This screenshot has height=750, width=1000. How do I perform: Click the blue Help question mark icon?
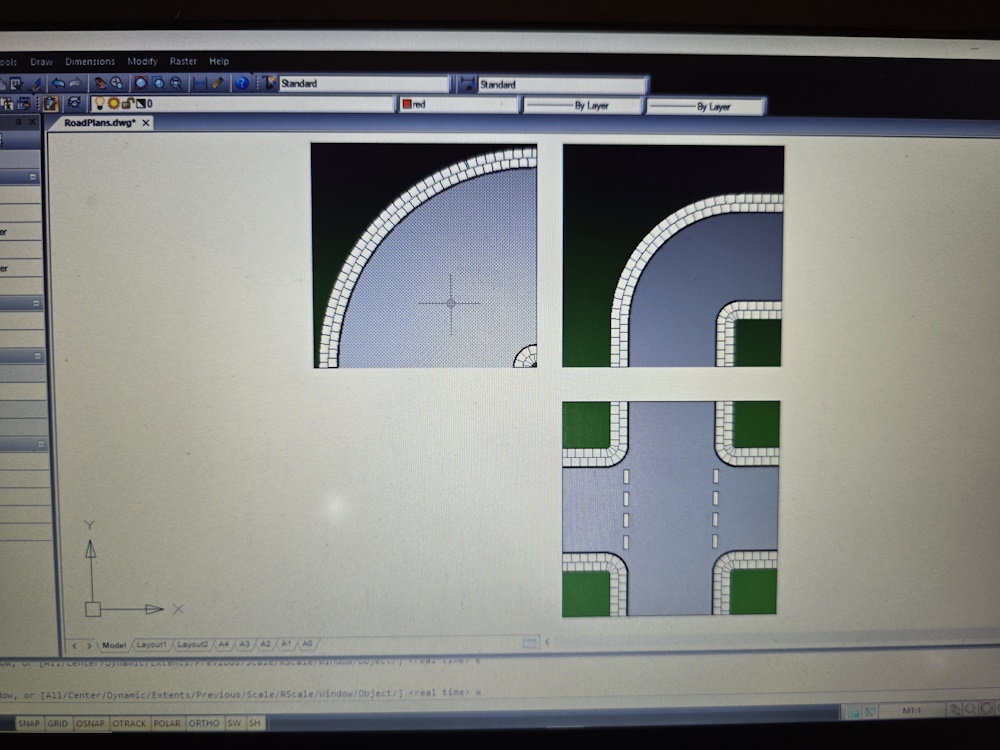pyautogui.click(x=242, y=84)
